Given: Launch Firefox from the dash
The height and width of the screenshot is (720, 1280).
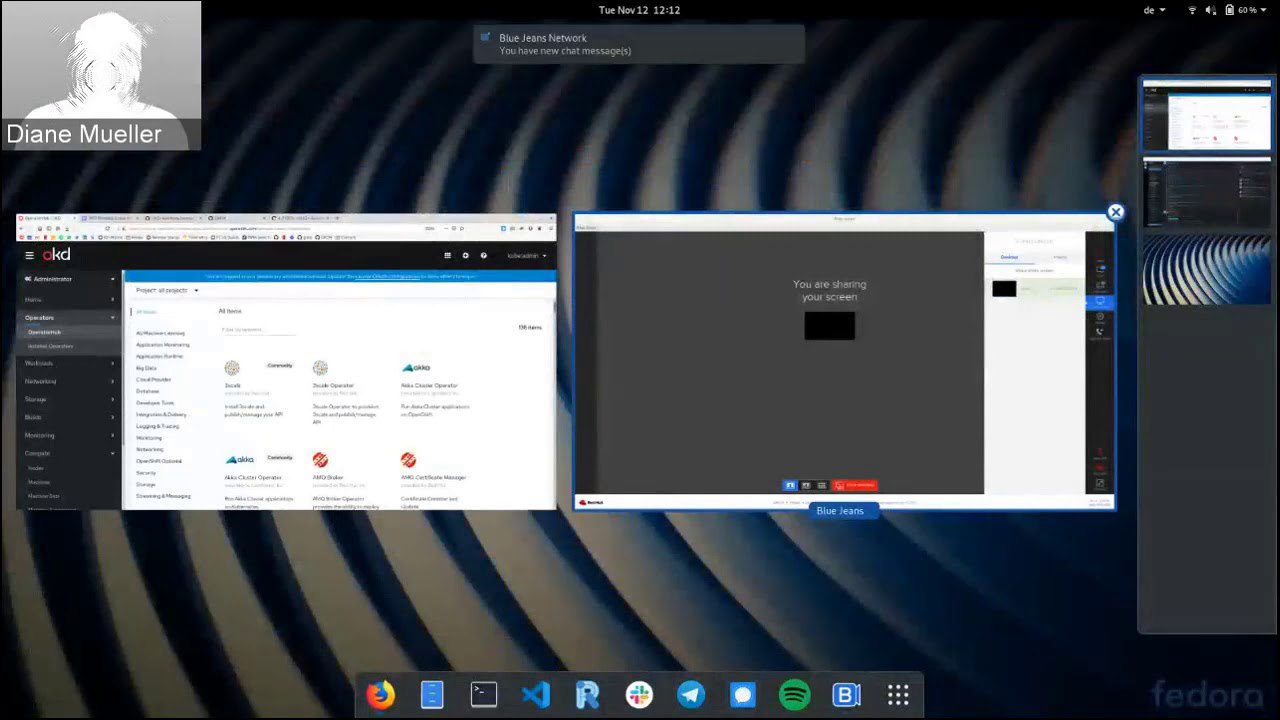Looking at the screenshot, I should (380, 694).
